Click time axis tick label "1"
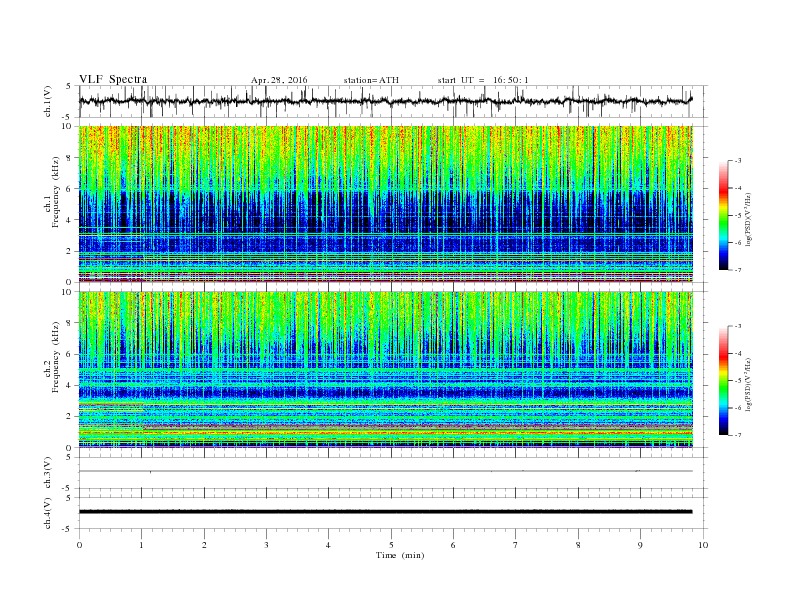Screen dimensions: 792x612 click(141, 545)
